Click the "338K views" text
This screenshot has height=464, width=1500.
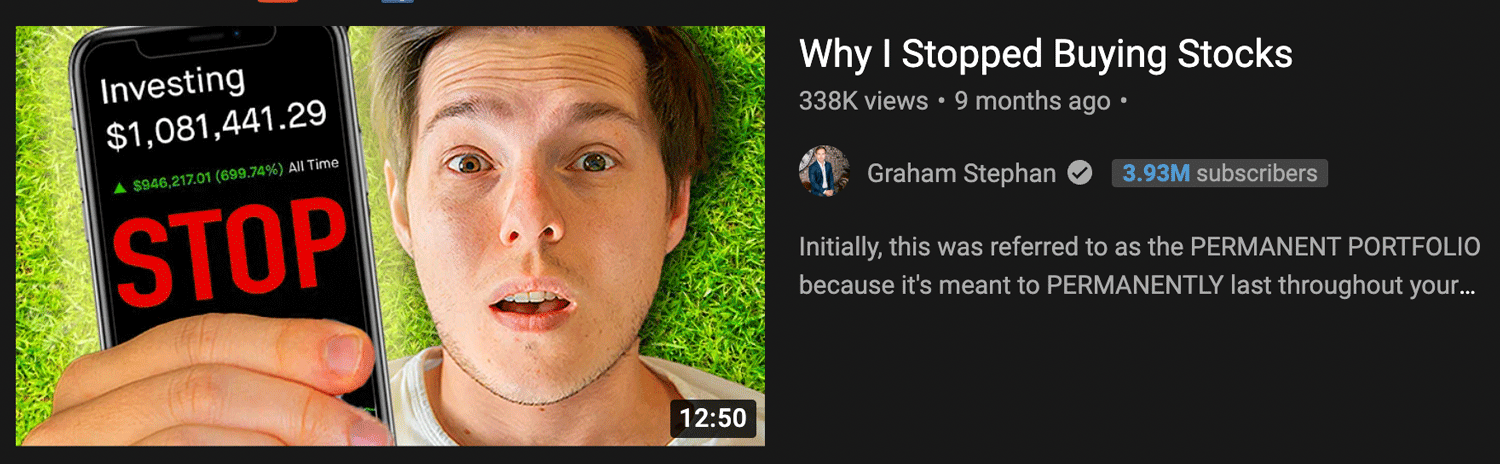tap(864, 101)
